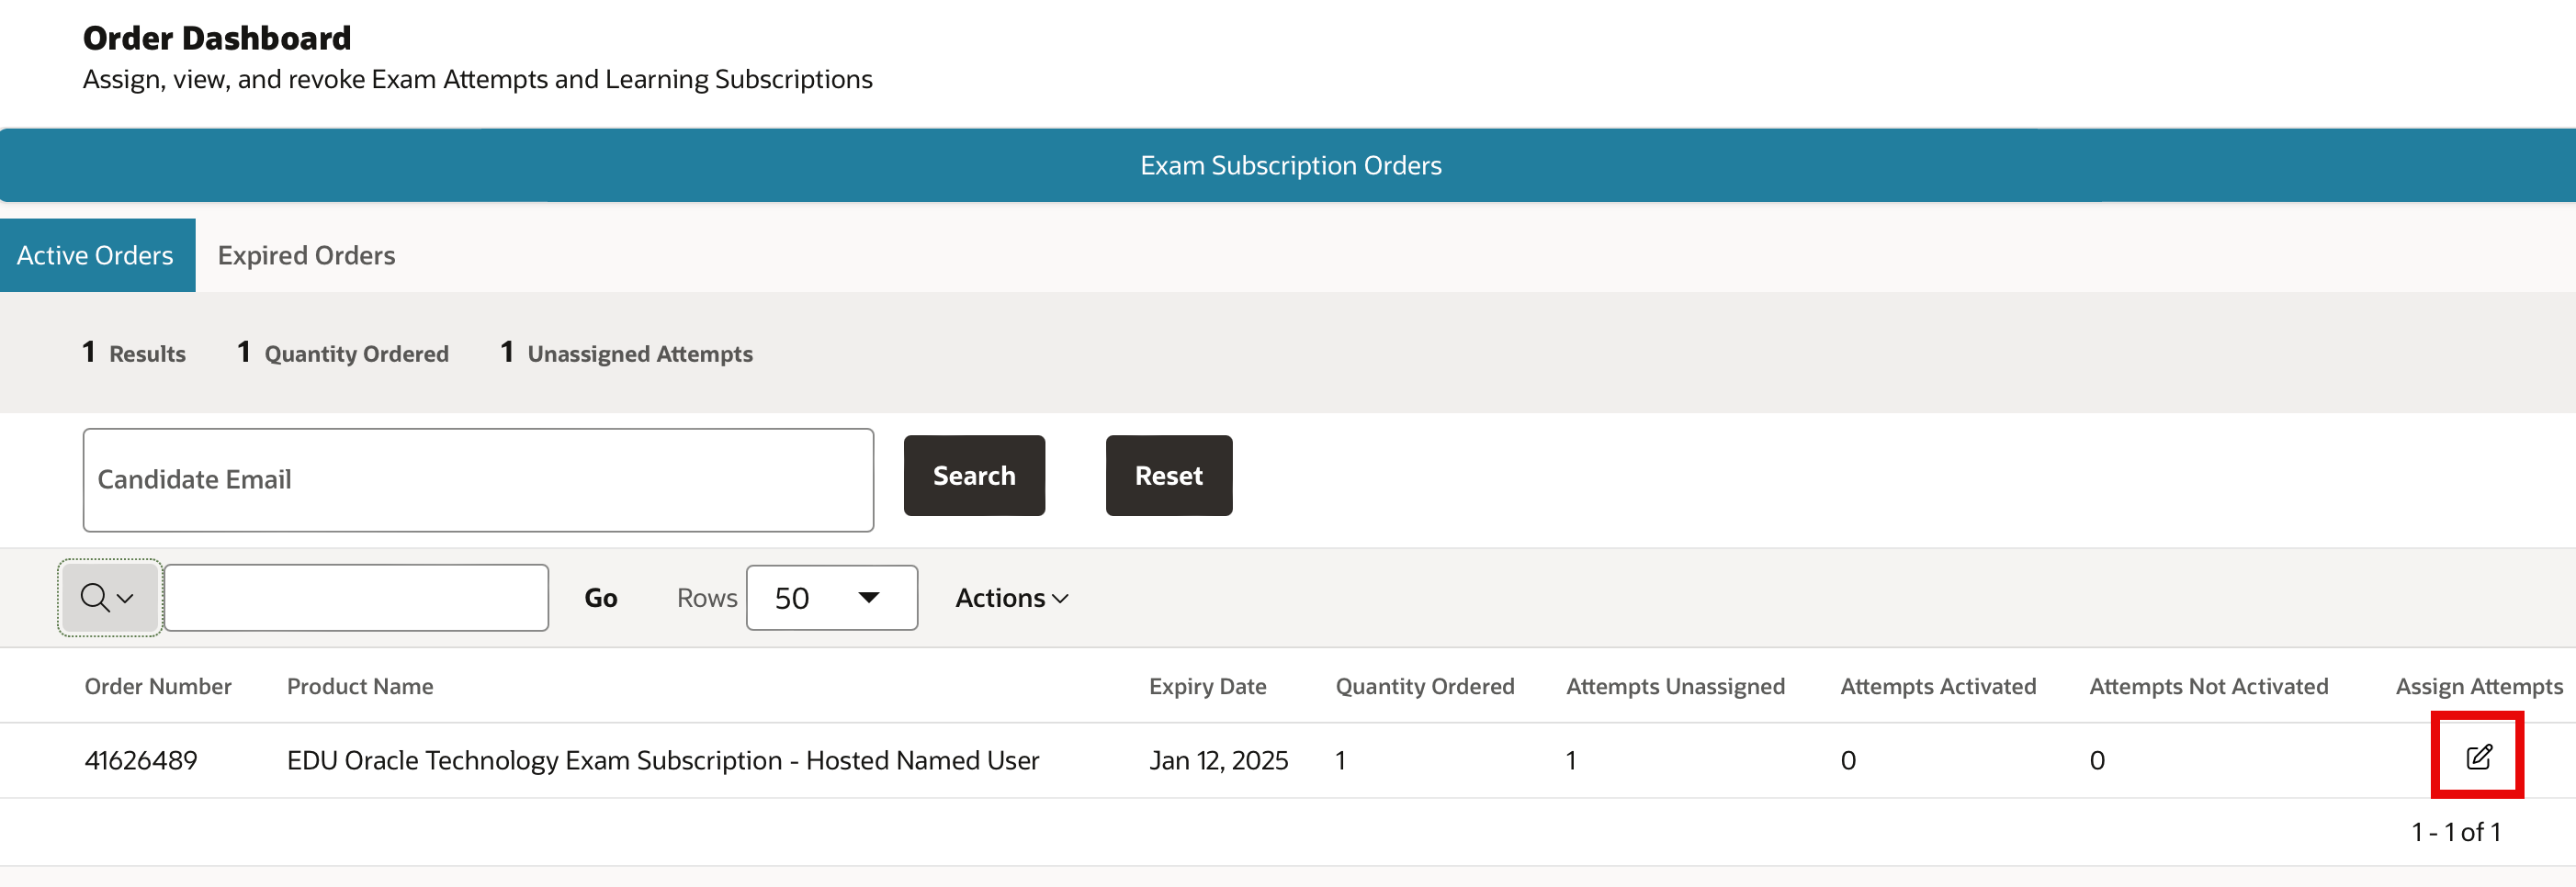Click the Candidate Email input field
The height and width of the screenshot is (887, 2576).
click(x=478, y=480)
